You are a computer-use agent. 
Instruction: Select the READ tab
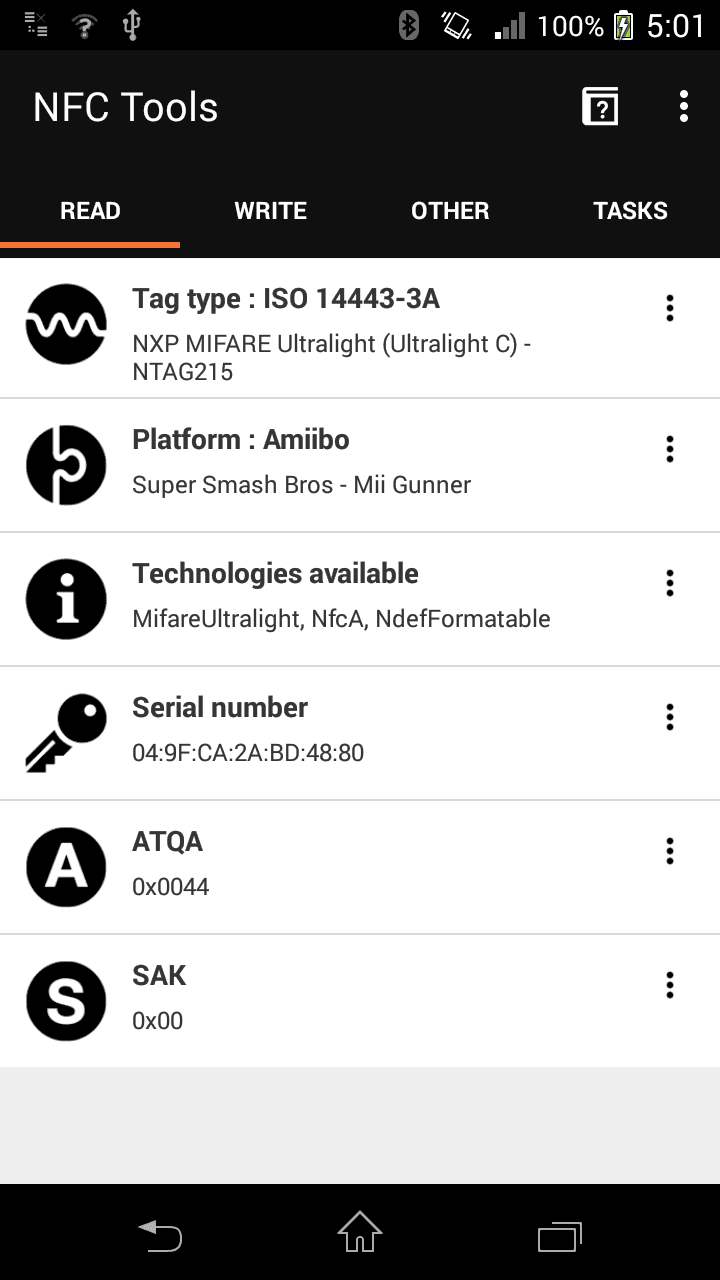(90, 211)
